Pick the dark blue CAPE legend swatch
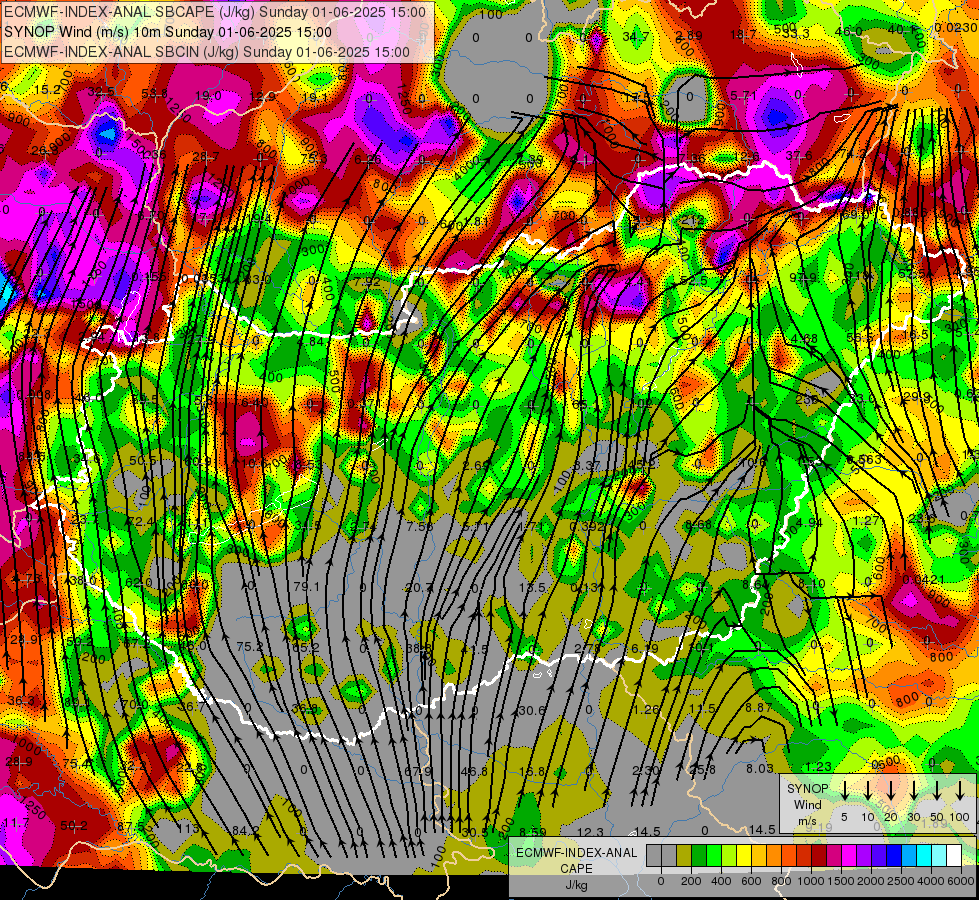This screenshot has width=979, height=900. [x=893, y=856]
